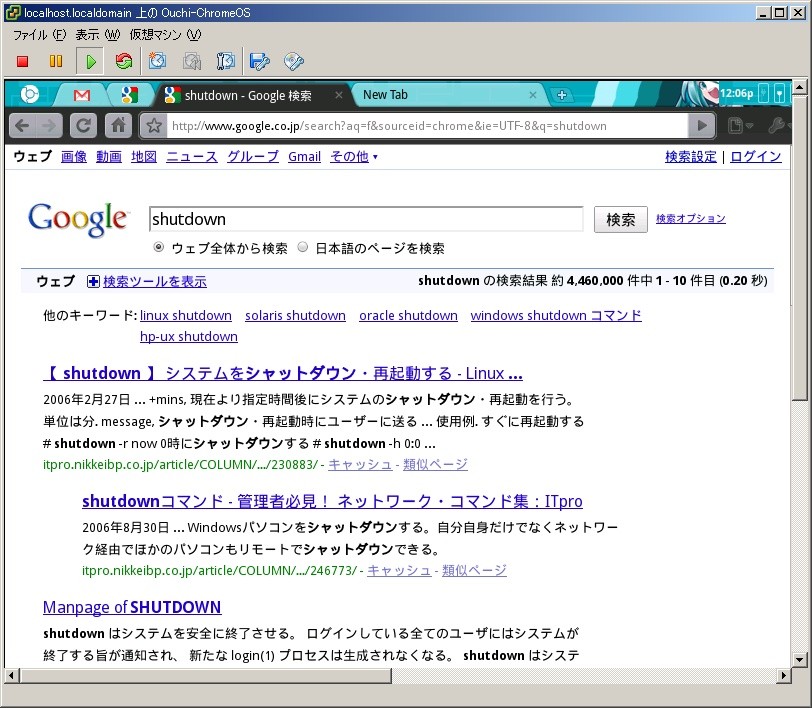Revert to the VM snapshot
Screen dimensions: 812x708
(x=192, y=61)
